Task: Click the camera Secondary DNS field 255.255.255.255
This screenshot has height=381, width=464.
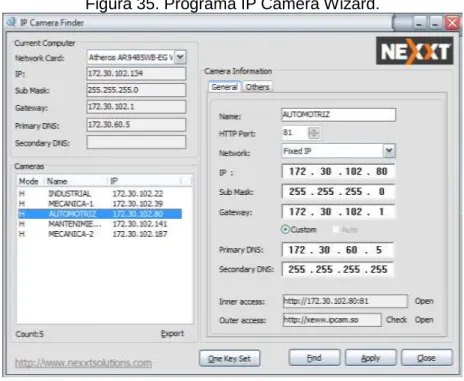Action: (x=337, y=269)
